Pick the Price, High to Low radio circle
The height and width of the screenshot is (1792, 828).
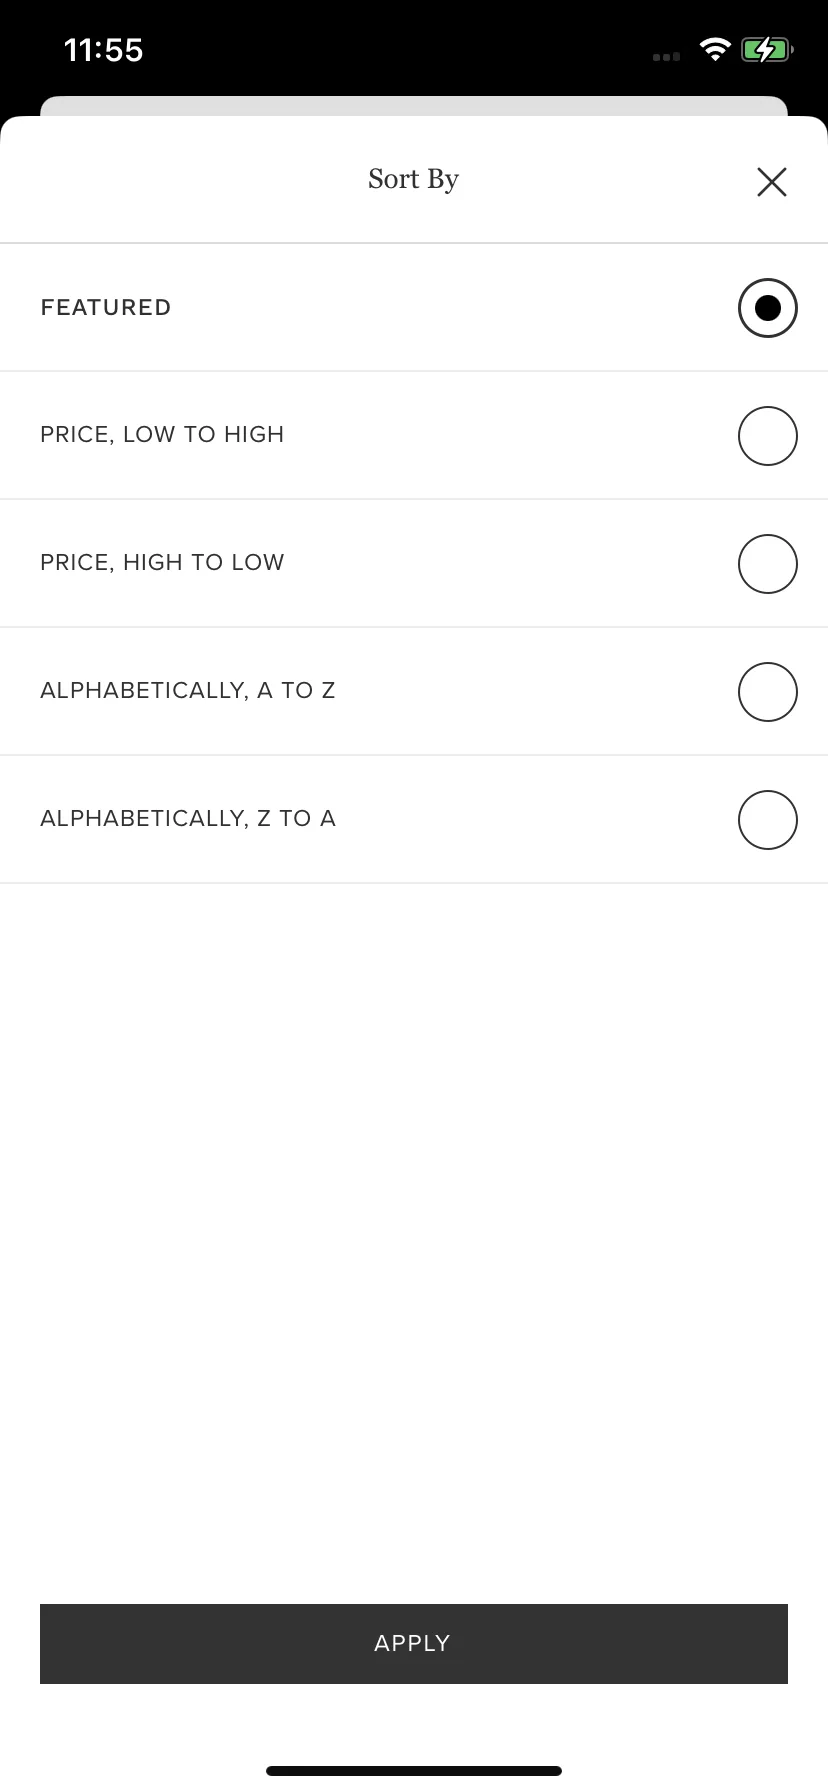[x=768, y=564]
